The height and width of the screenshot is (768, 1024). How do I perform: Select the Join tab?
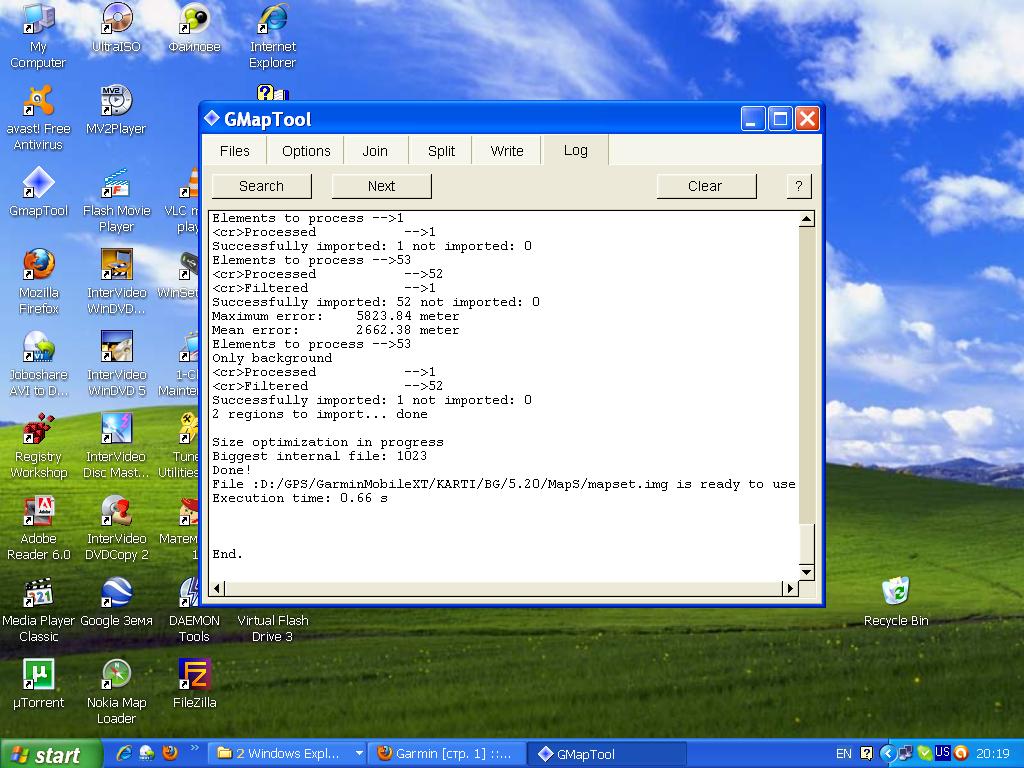[x=375, y=151]
